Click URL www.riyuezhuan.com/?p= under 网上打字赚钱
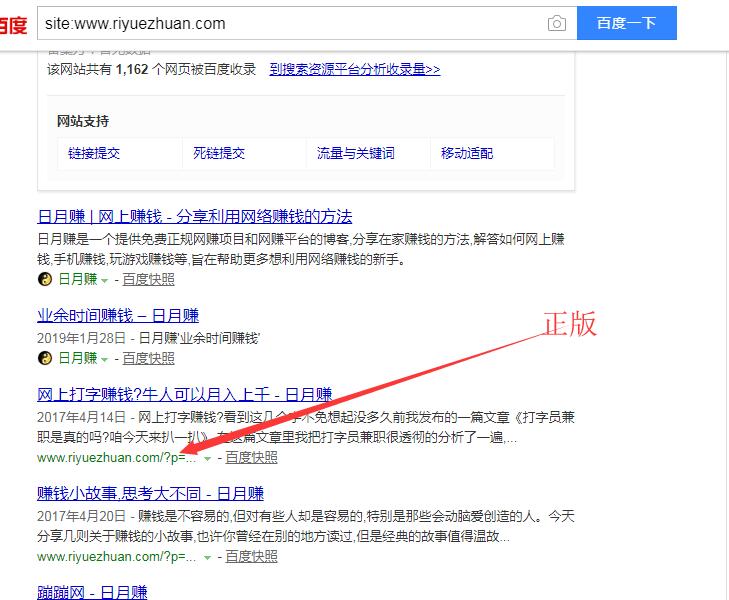The image size is (729, 600). [117, 458]
